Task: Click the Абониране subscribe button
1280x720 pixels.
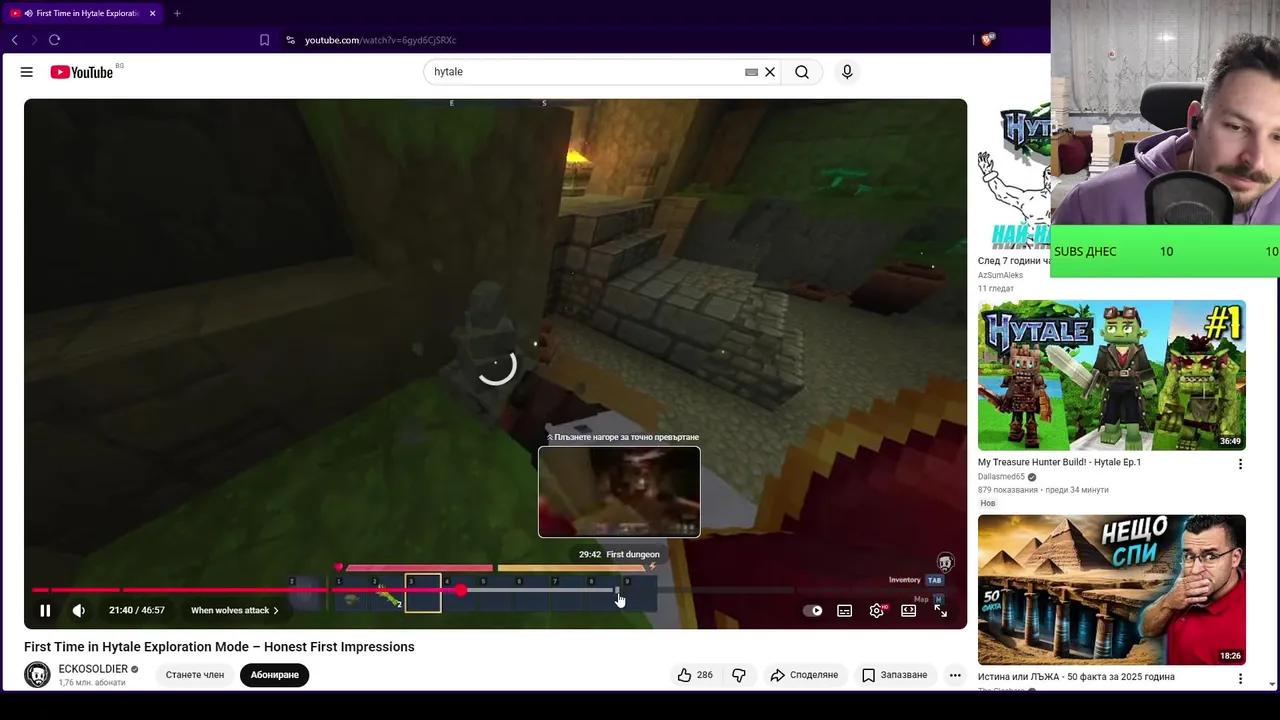Action: [x=275, y=675]
